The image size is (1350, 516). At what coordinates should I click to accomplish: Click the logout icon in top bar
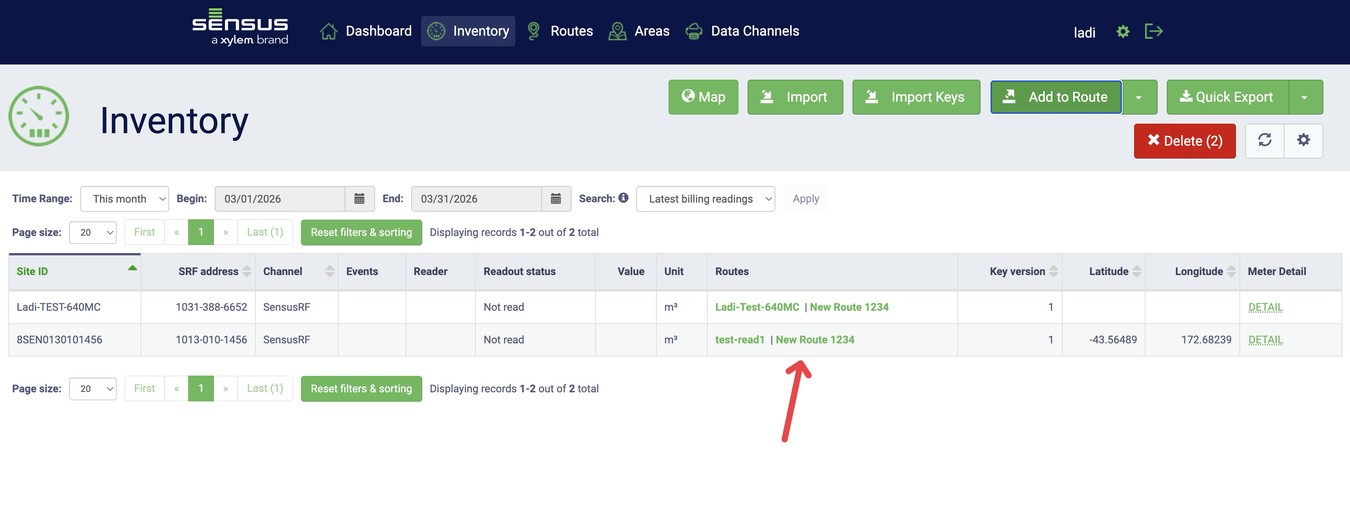(x=1154, y=32)
